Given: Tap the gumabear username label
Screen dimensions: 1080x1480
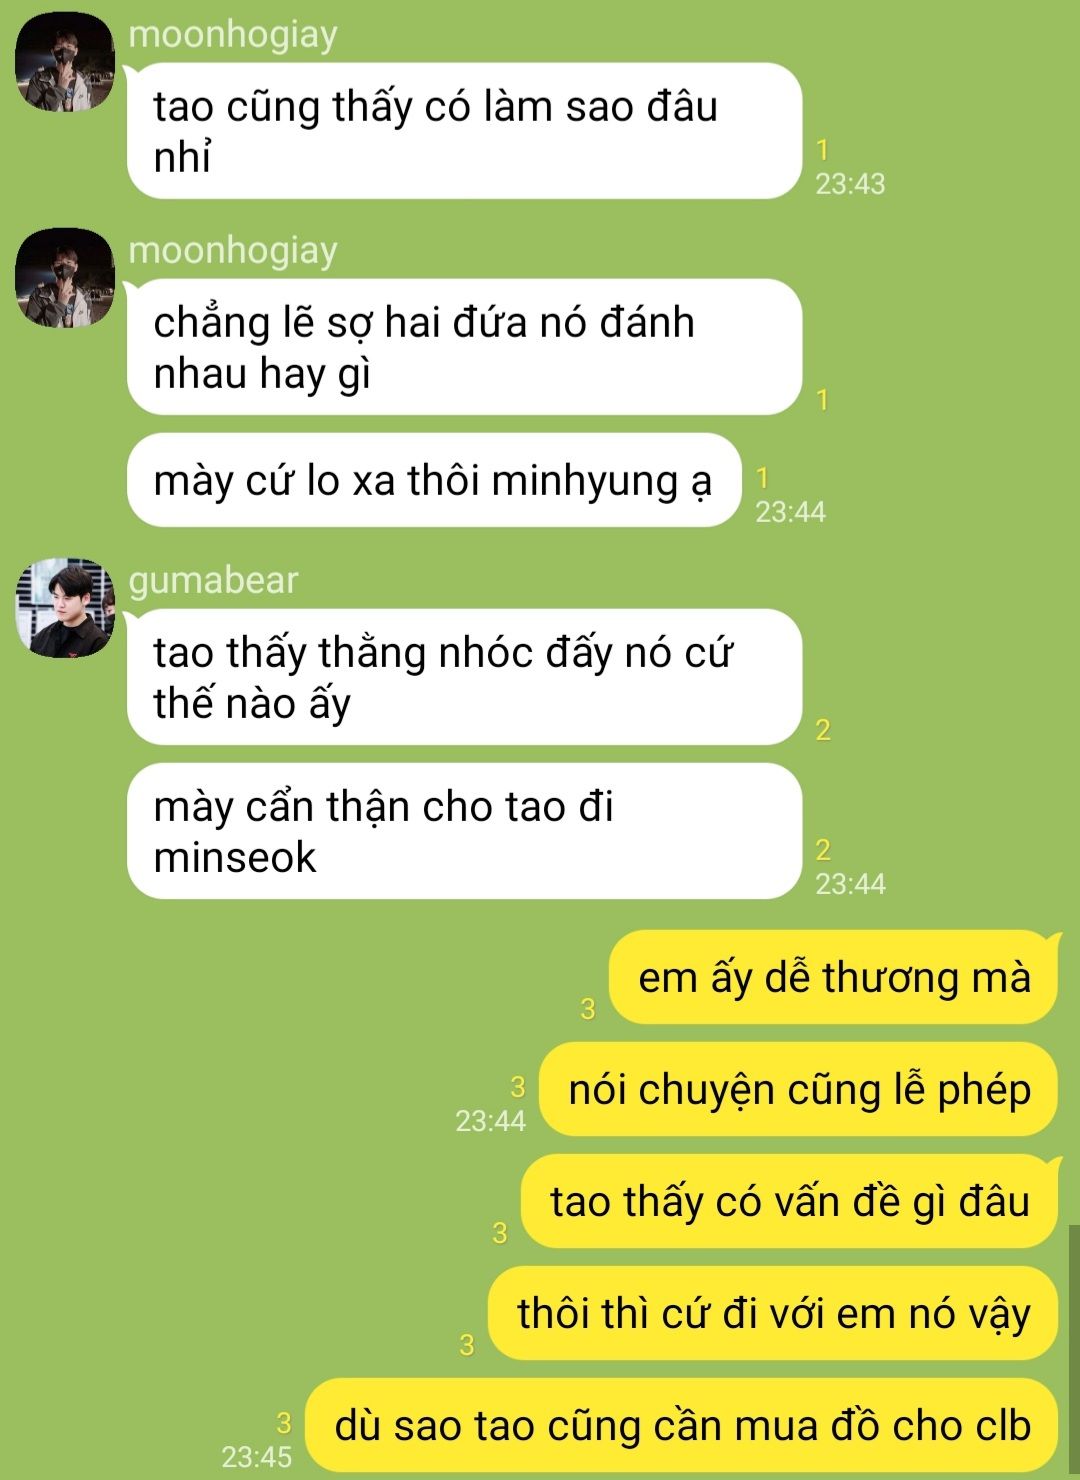Looking at the screenshot, I should (213, 580).
